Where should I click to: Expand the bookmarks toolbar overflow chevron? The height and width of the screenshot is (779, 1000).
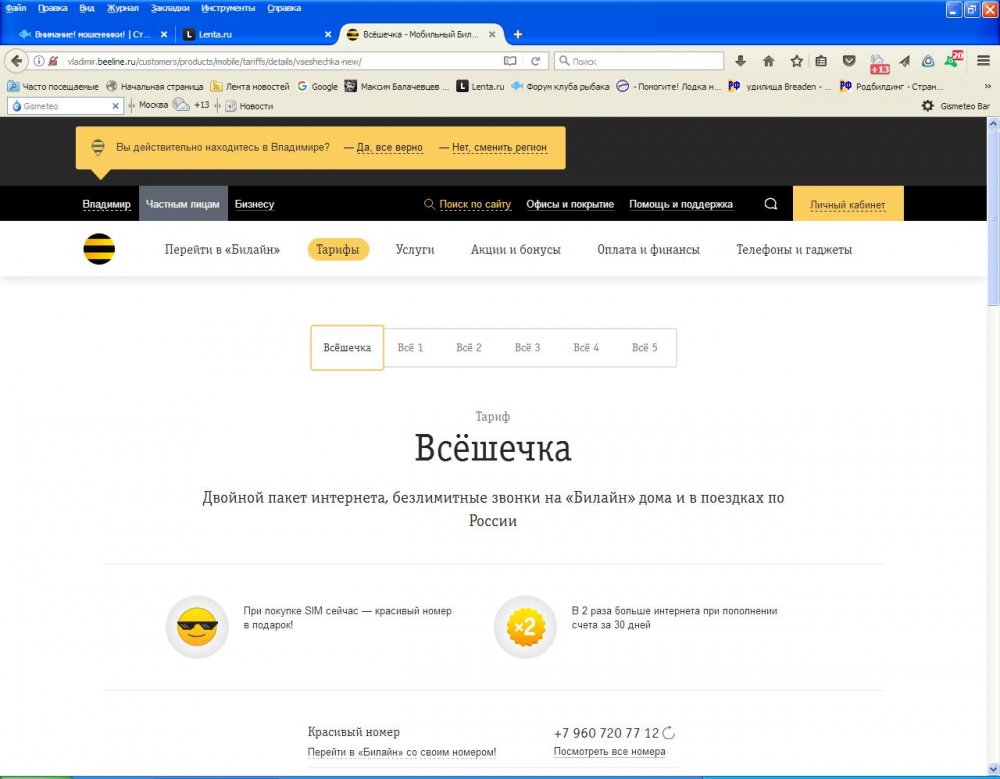pos(987,86)
